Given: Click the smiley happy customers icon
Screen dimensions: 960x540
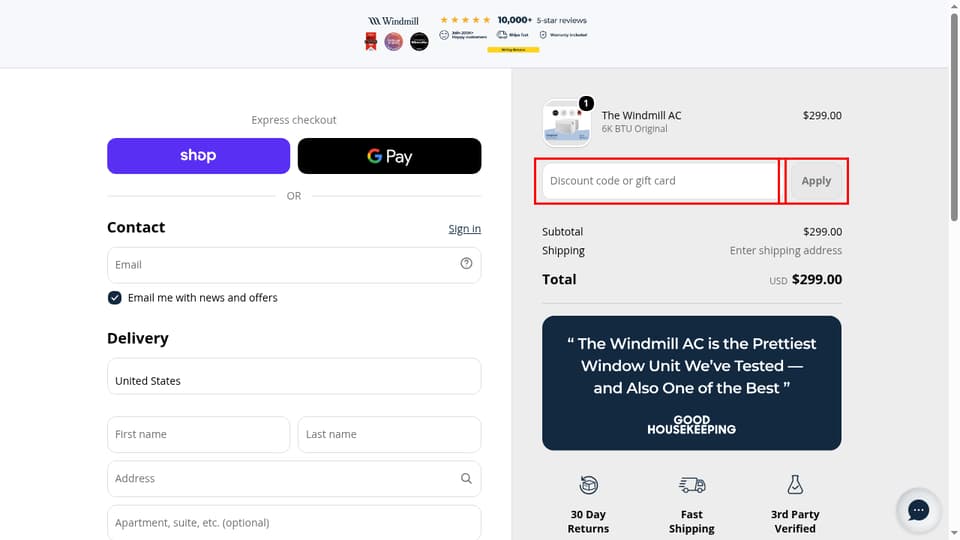Looking at the screenshot, I should tap(444, 35).
